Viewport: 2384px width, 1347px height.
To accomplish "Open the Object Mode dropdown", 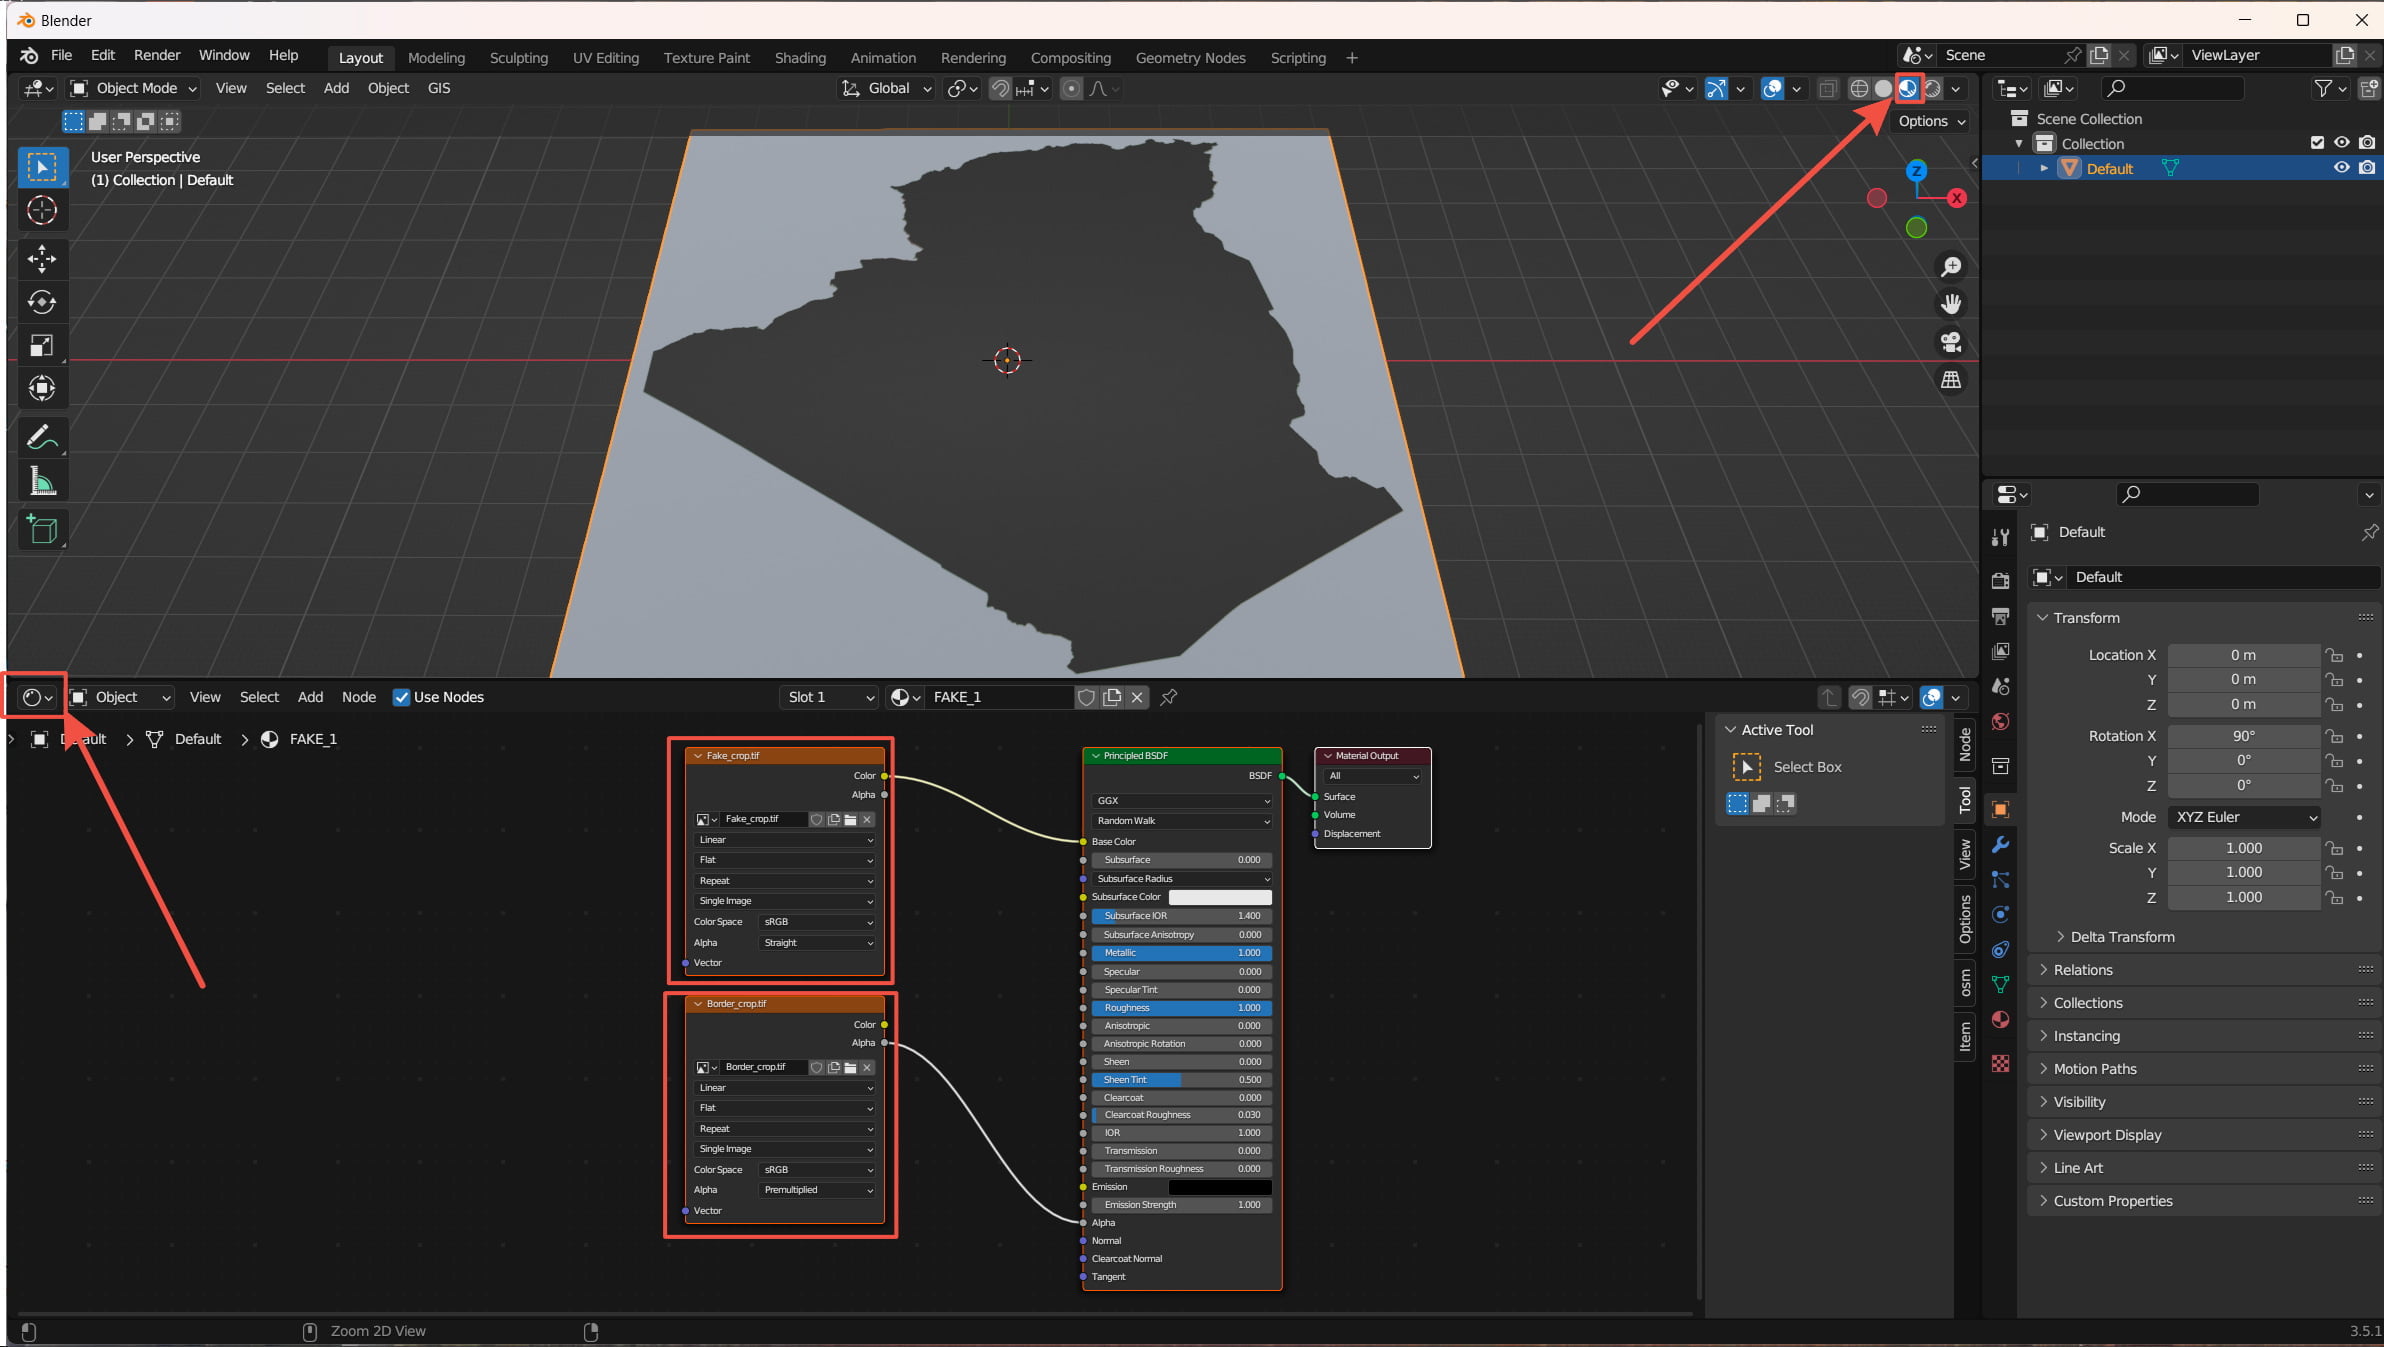I will click(x=134, y=89).
